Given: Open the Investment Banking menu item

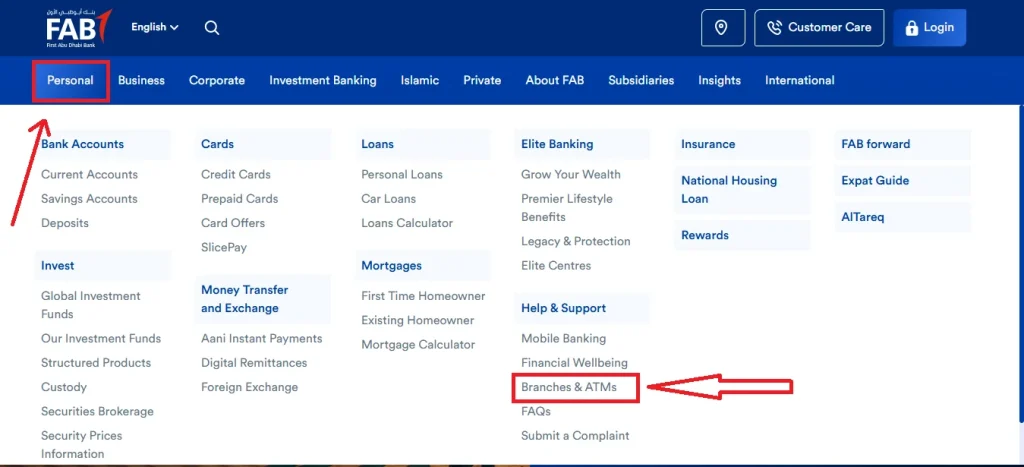Looking at the screenshot, I should point(323,80).
